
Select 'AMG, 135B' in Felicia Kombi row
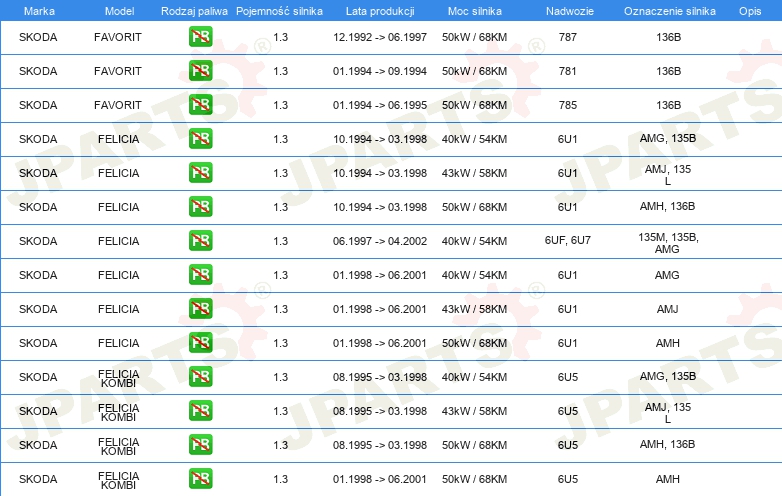tap(668, 376)
